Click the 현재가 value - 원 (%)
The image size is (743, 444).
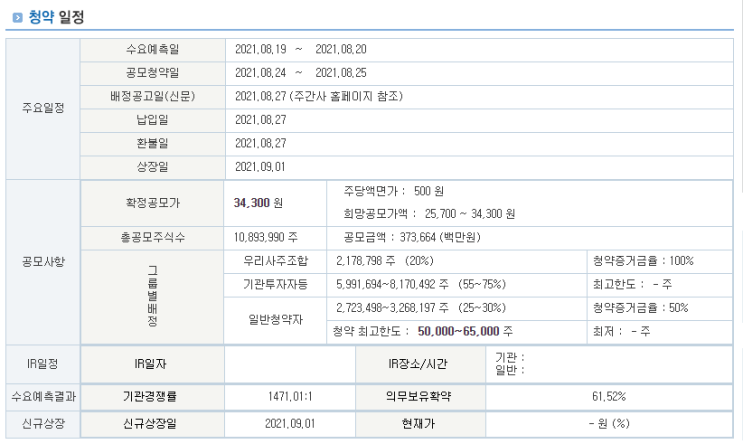609,424
